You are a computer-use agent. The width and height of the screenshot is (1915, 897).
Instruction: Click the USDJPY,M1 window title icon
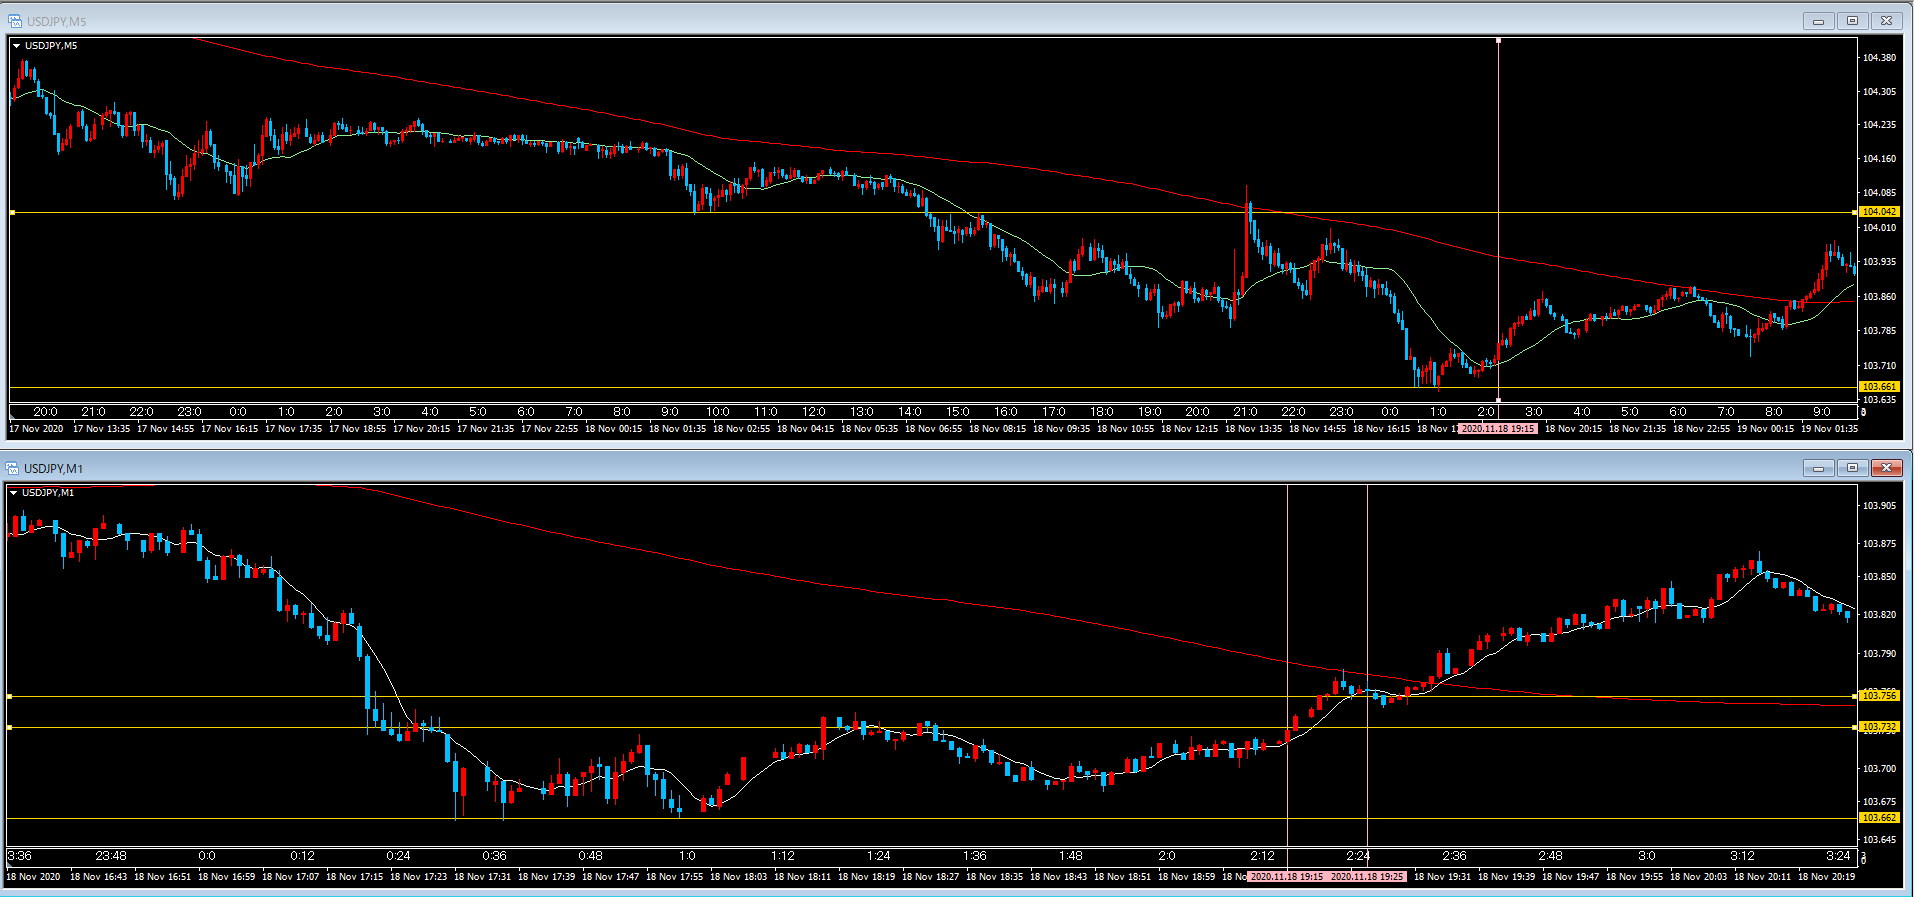click(x=12, y=468)
